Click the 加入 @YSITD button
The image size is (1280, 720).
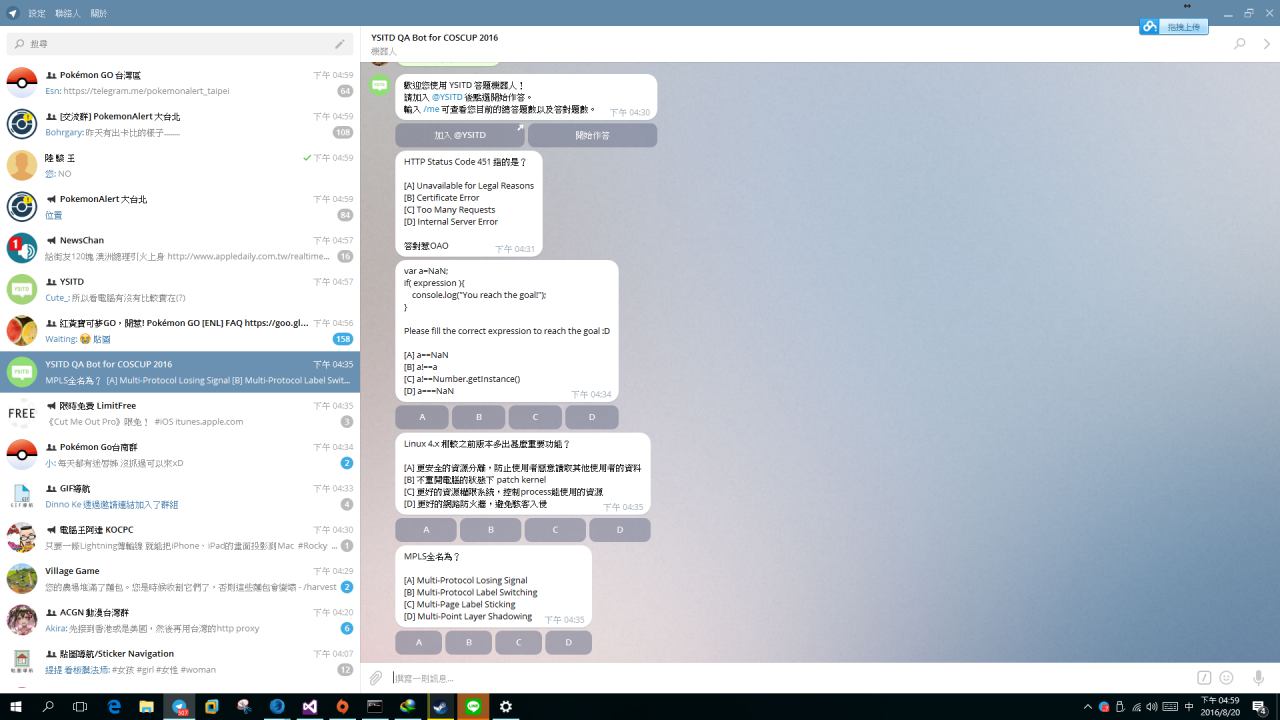[460, 135]
